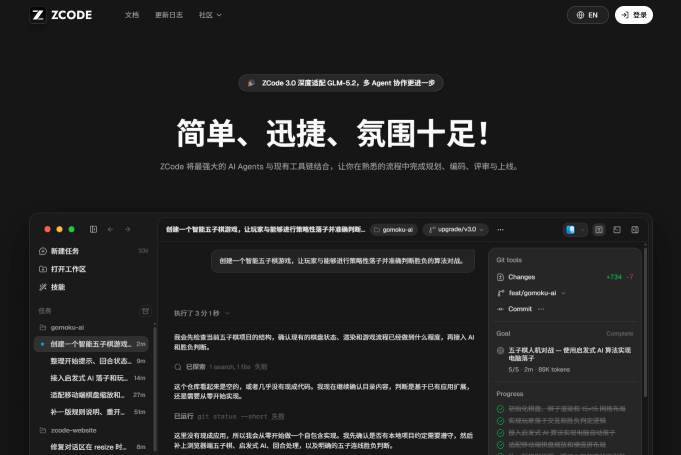Screen dimensions: 681x455
Task: Click the conversation title in the app header
Action: click(265, 229)
